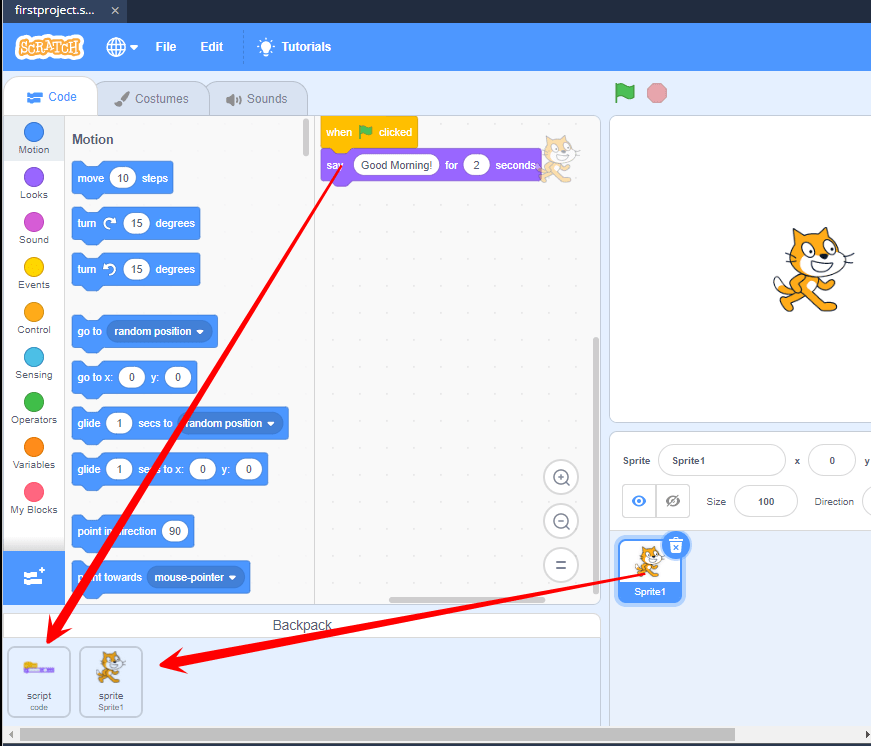Click the red stop sign
This screenshot has height=746, width=871.
[x=656, y=92]
